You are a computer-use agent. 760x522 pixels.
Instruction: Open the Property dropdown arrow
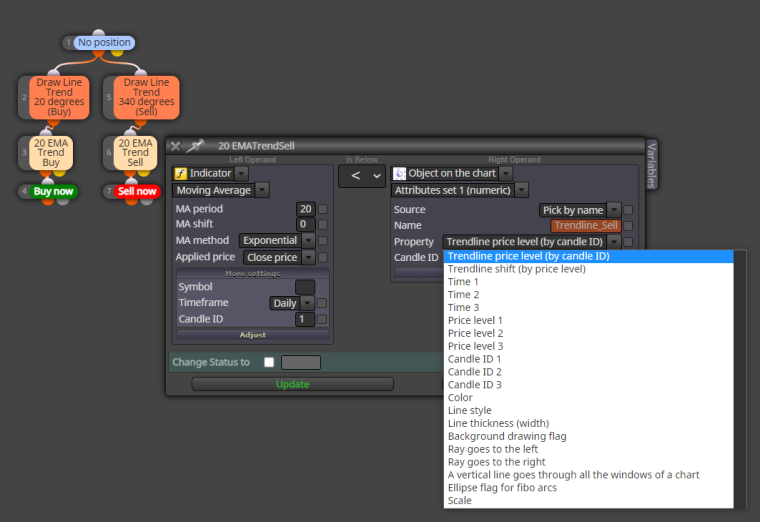[x=614, y=241]
